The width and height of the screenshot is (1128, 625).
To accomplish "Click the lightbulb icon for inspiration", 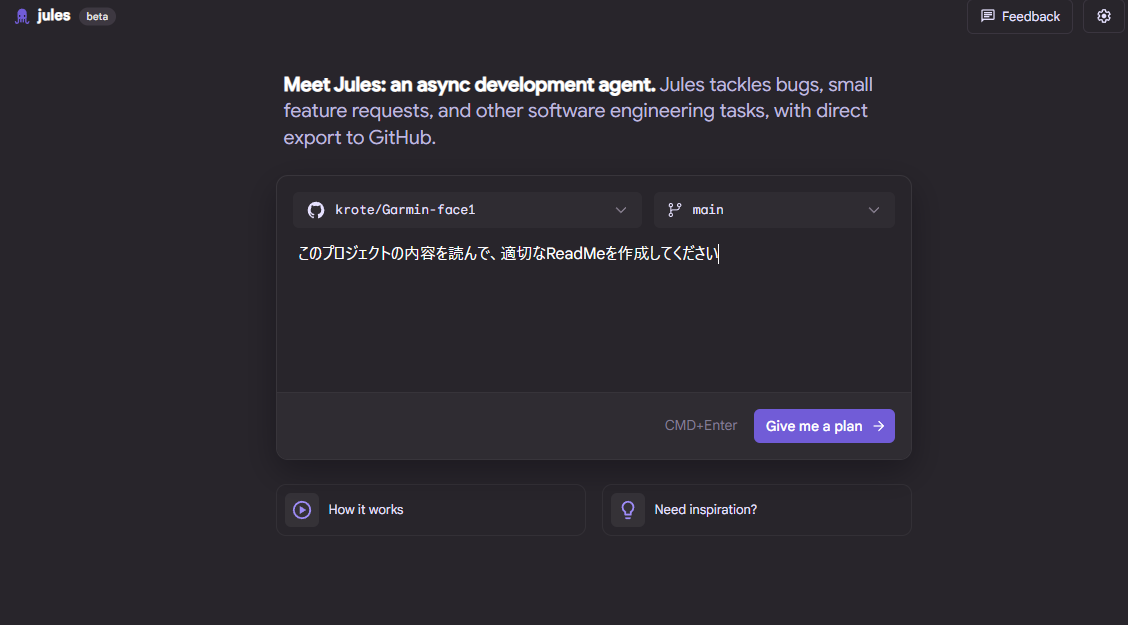I will [x=628, y=510].
